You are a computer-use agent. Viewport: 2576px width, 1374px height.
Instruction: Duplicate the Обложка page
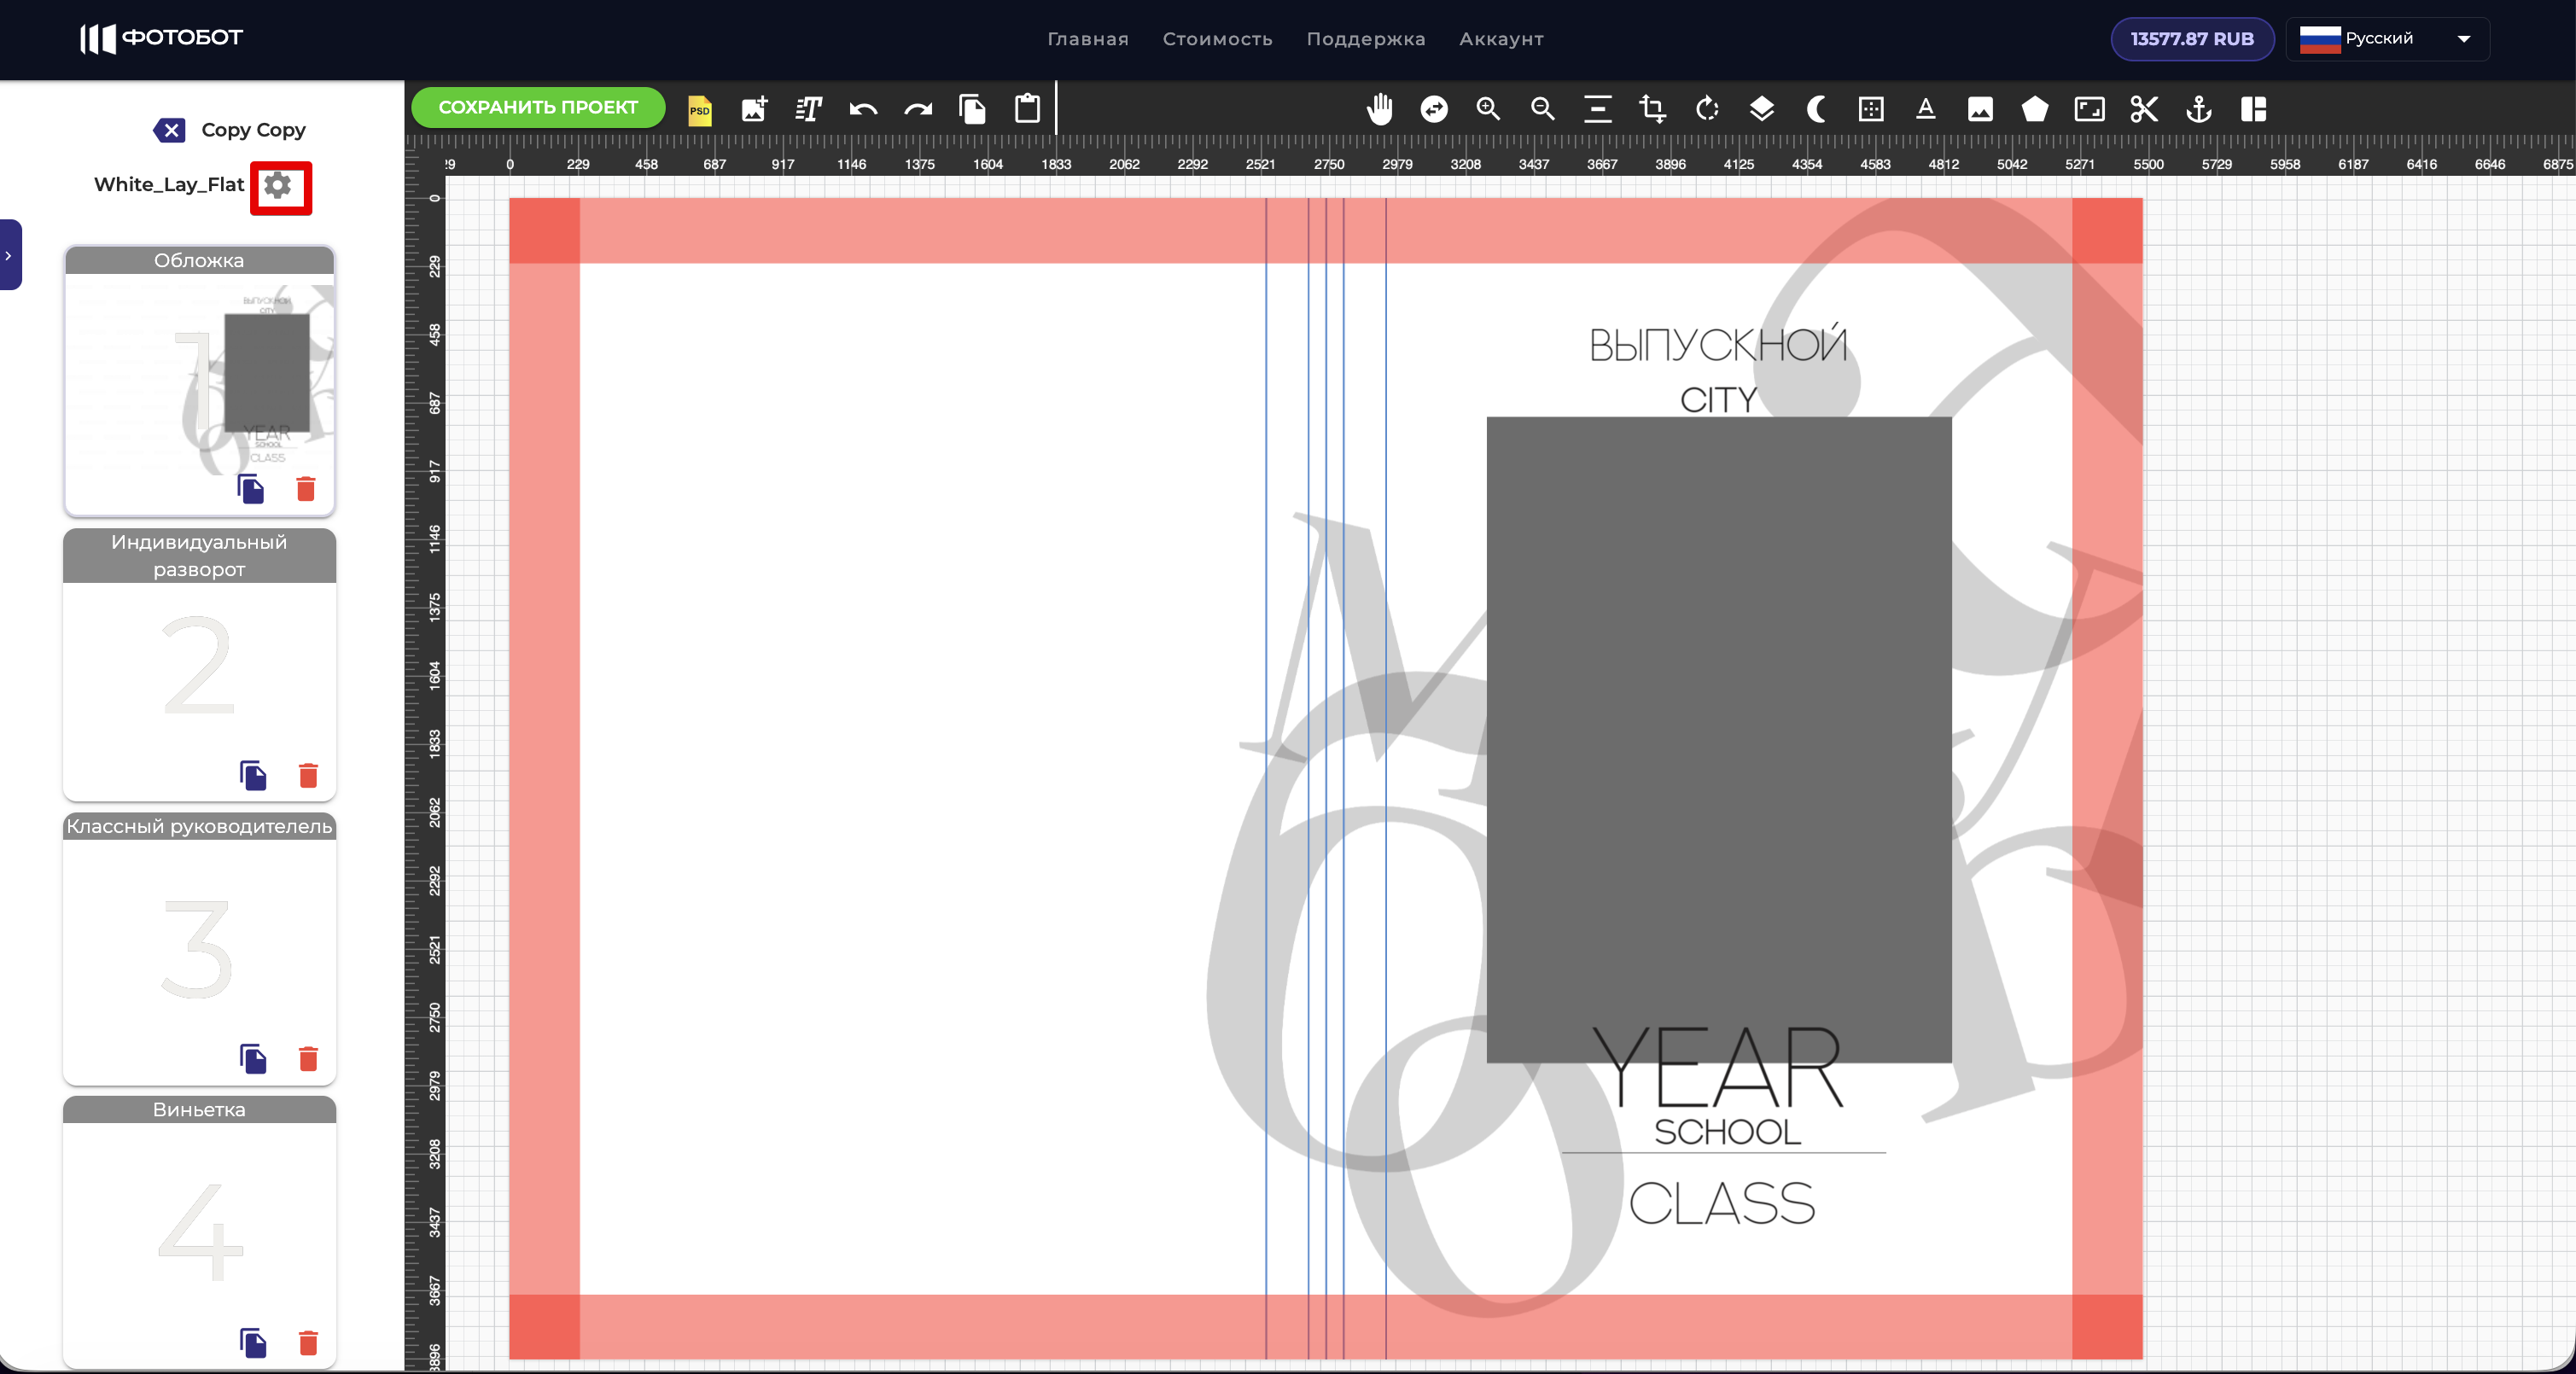(x=251, y=488)
